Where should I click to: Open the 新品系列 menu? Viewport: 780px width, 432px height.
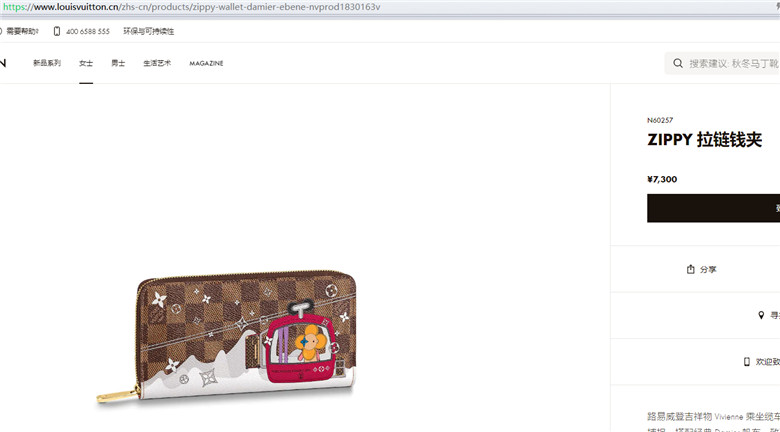tap(47, 63)
